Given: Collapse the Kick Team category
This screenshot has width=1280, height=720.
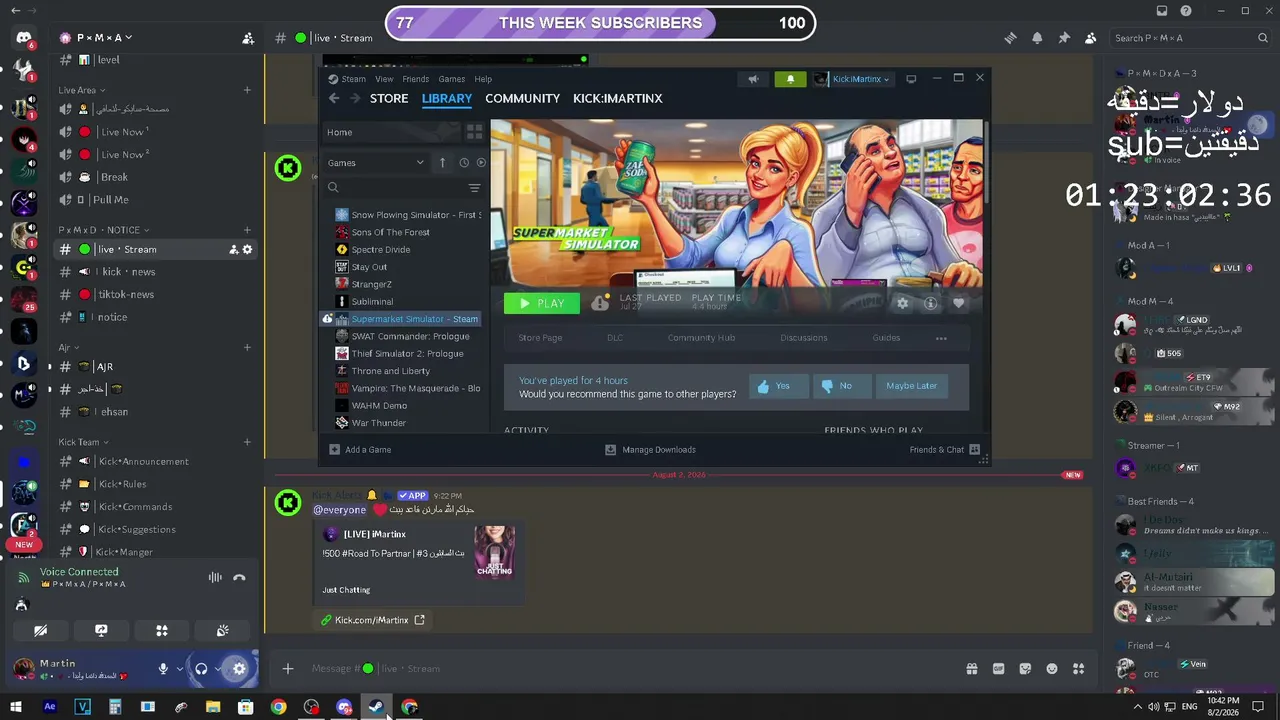Looking at the screenshot, I should click(x=84, y=442).
